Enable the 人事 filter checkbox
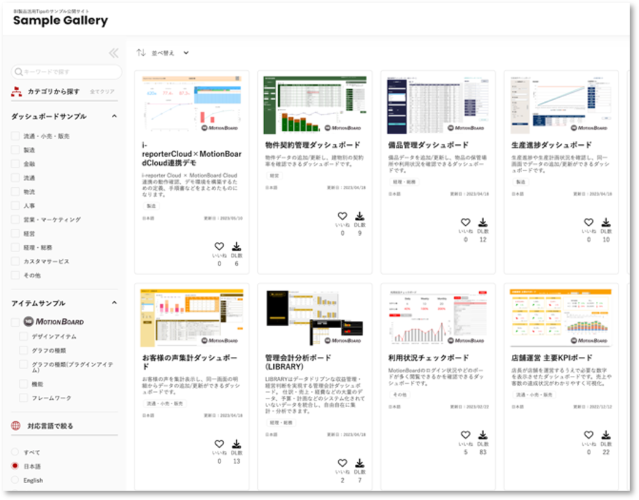This screenshot has height=500, width=639. [16, 204]
